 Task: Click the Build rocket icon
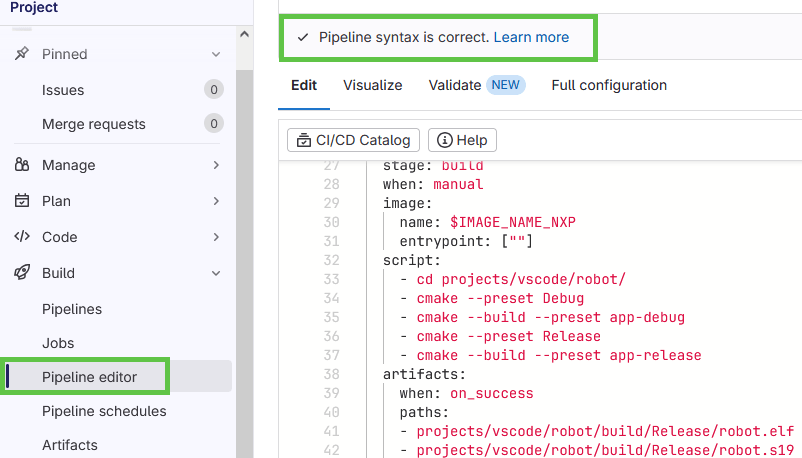(21, 272)
